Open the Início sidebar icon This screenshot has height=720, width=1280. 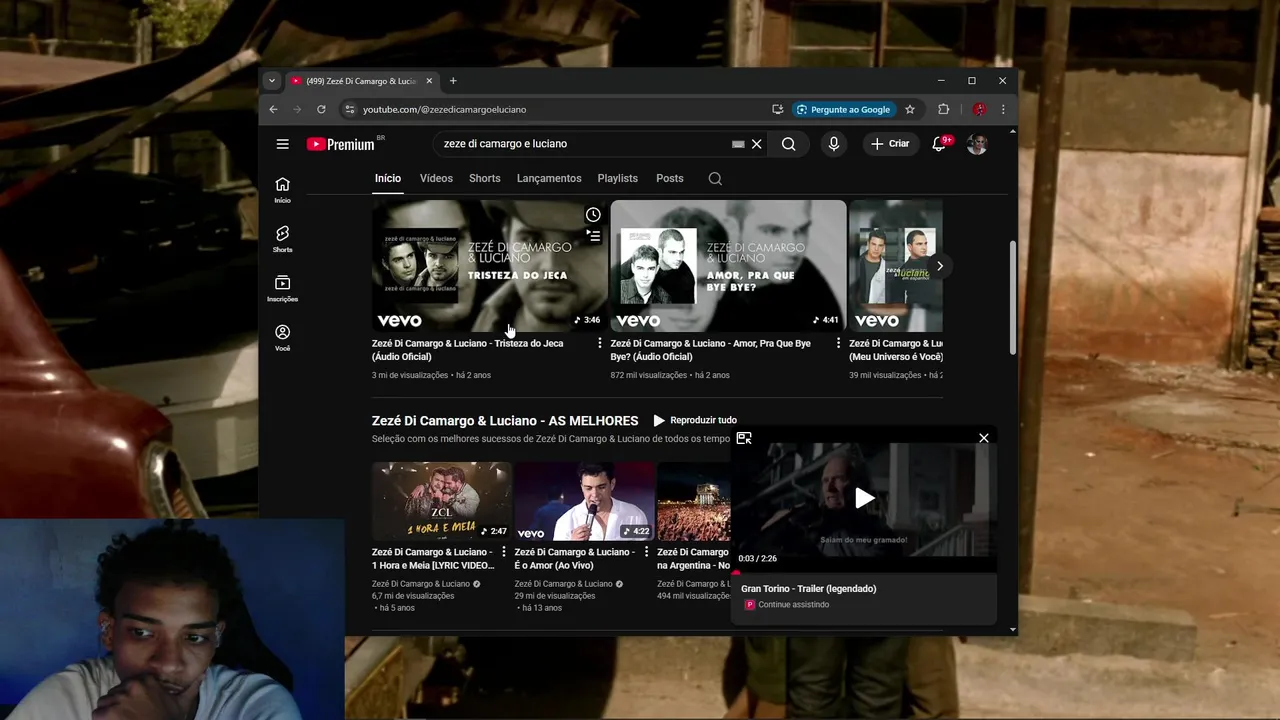282,189
